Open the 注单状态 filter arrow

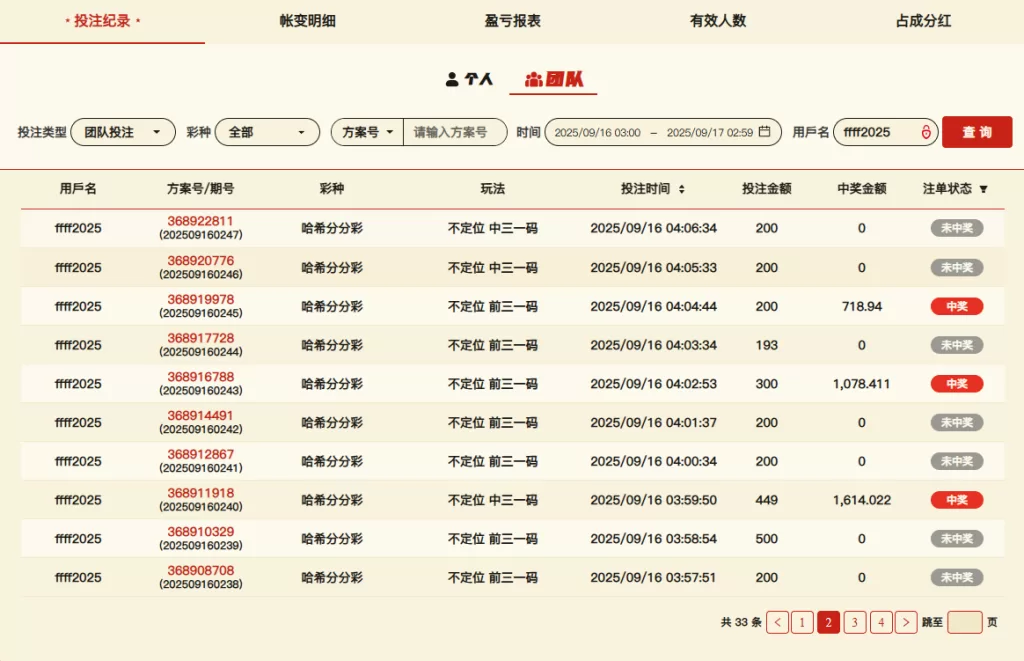983,189
